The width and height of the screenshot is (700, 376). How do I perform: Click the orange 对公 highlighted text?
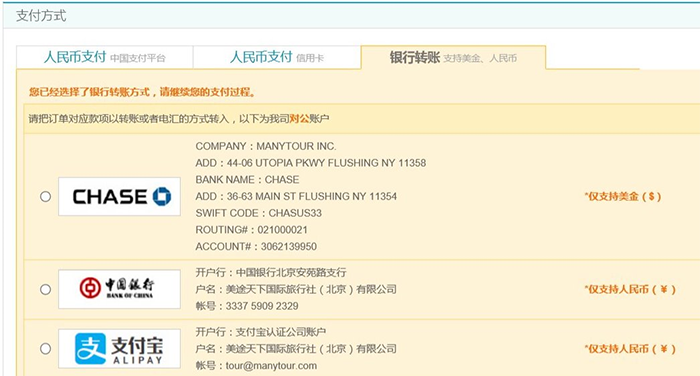[x=300, y=119]
